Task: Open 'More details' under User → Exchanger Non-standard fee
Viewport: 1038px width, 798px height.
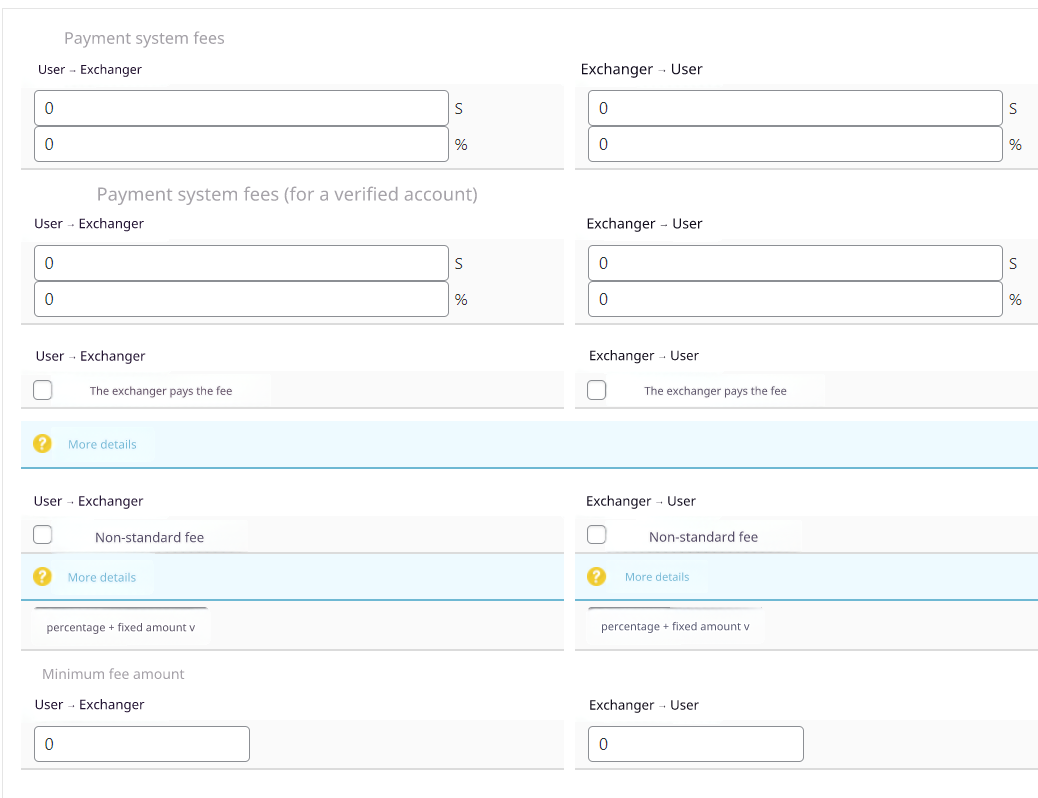Action: click(102, 577)
